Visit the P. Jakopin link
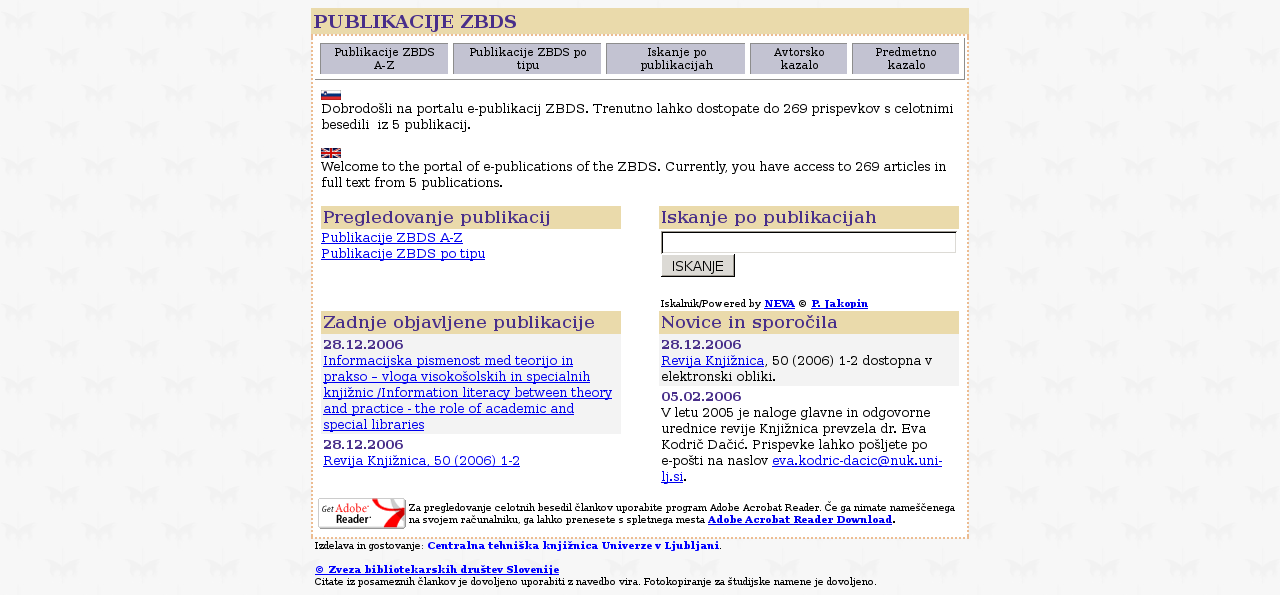 coord(839,303)
